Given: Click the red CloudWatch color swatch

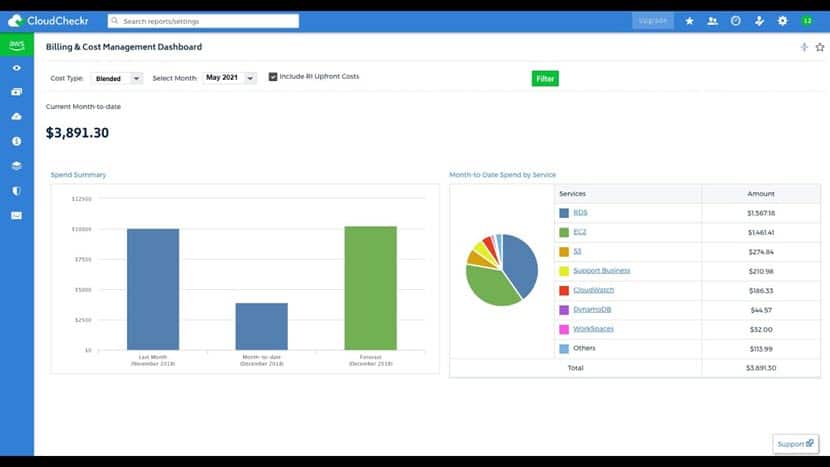Looking at the screenshot, I should tap(564, 291).
